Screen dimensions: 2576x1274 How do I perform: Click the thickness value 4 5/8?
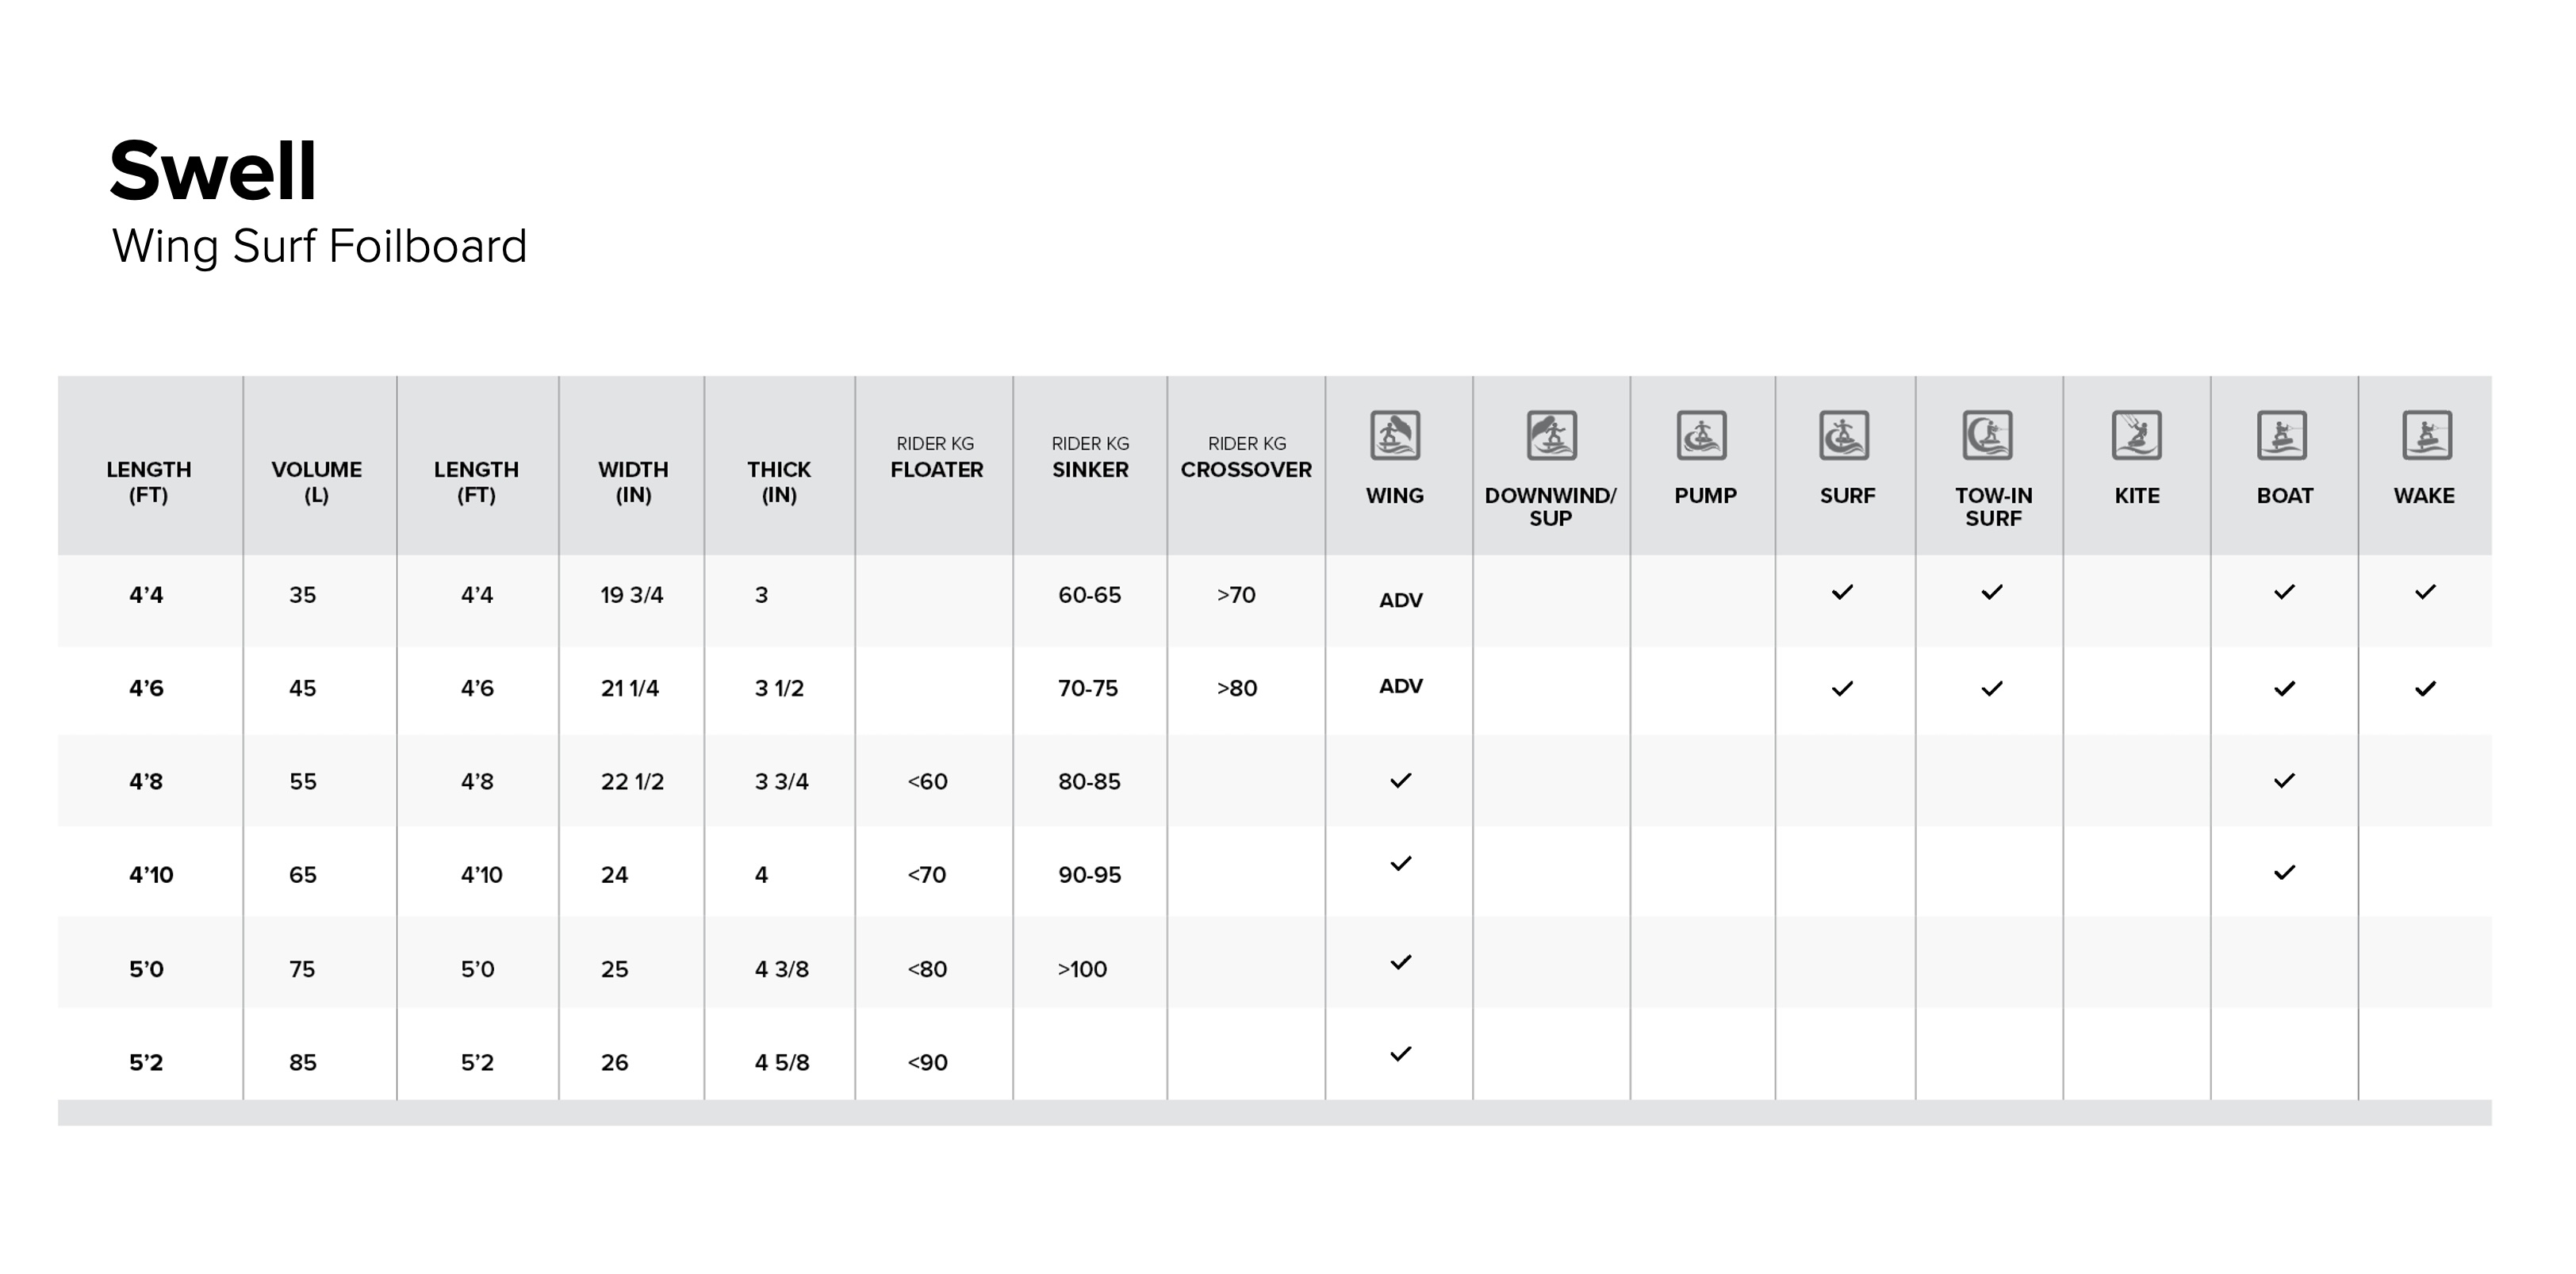click(x=781, y=1062)
